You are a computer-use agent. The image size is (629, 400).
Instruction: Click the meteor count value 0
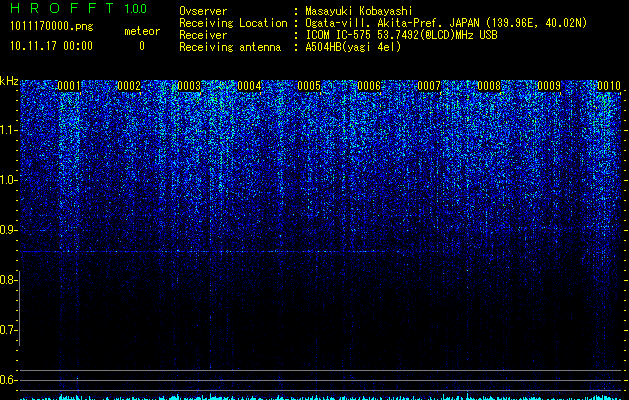click(x=142, y=46)
